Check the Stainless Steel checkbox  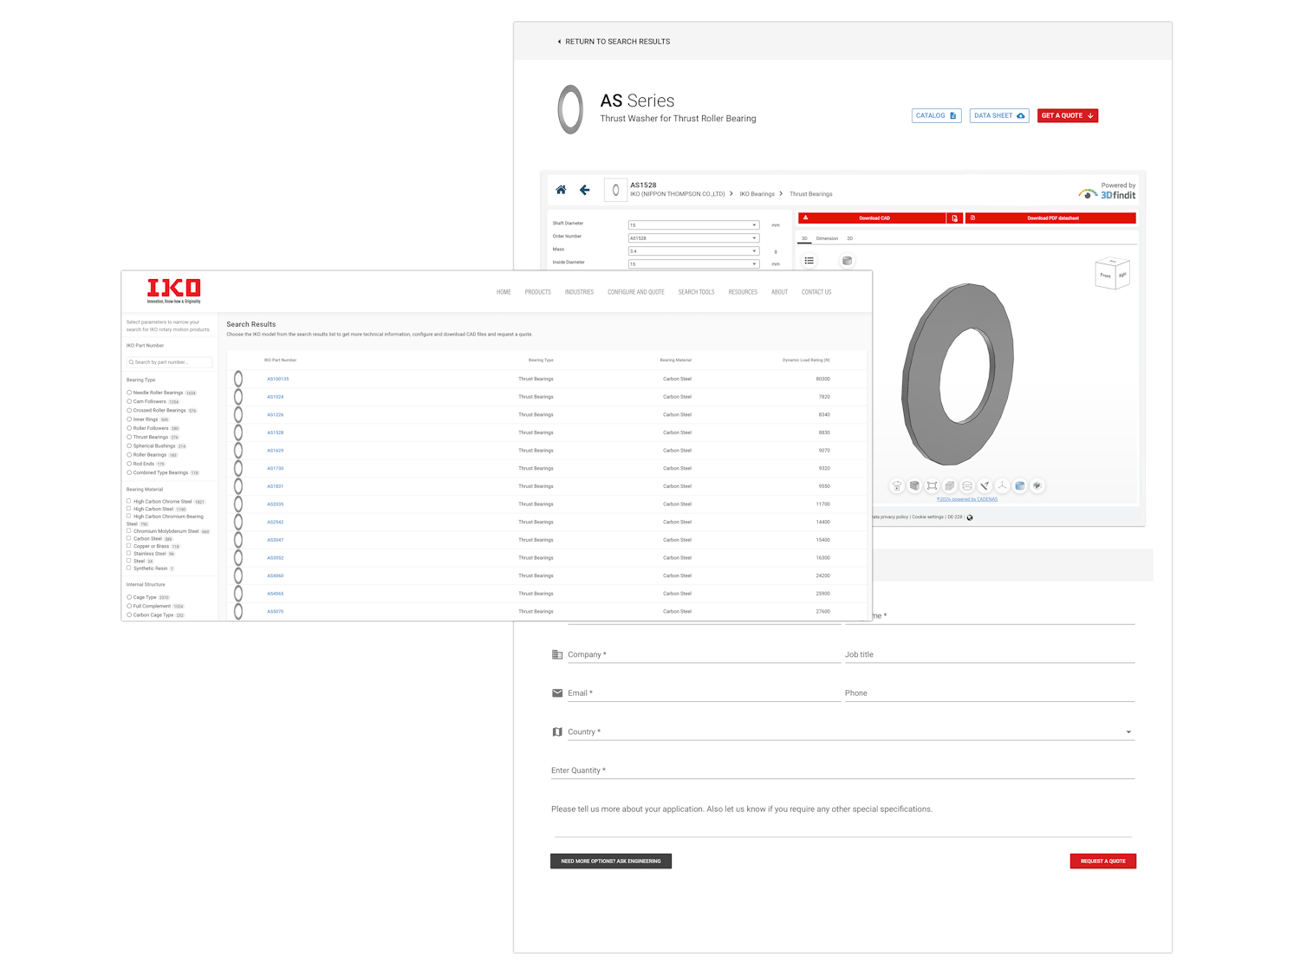(x=129, y=554)
